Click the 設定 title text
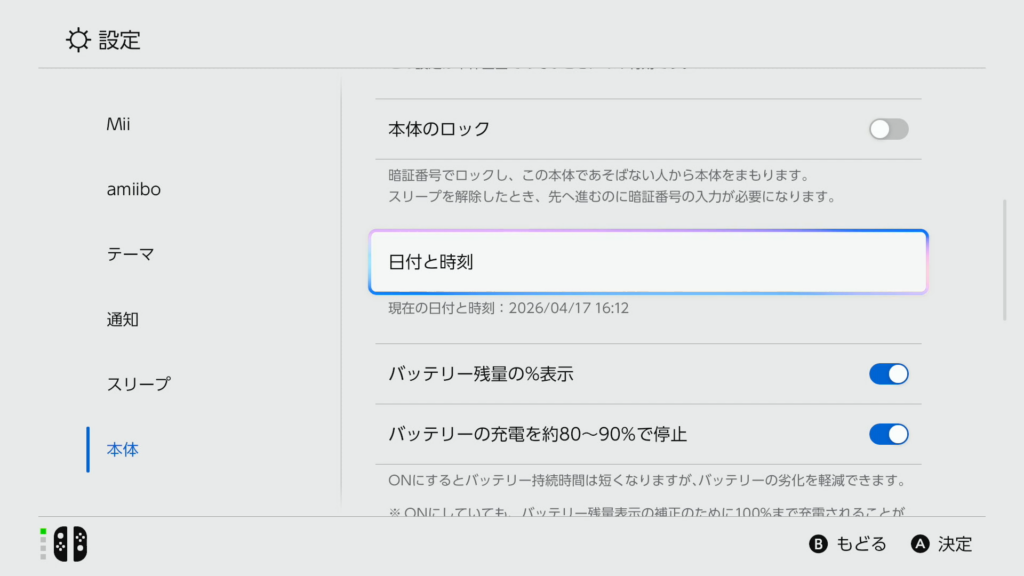 point(120,40)
